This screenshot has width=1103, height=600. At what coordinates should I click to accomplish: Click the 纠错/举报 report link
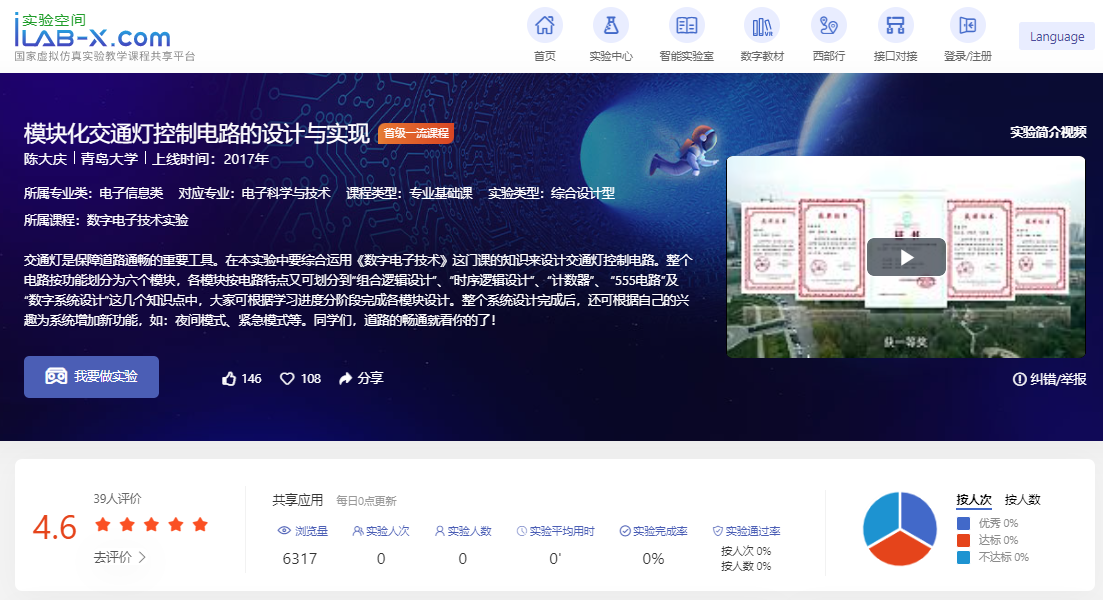click(x=1049, y=379)
